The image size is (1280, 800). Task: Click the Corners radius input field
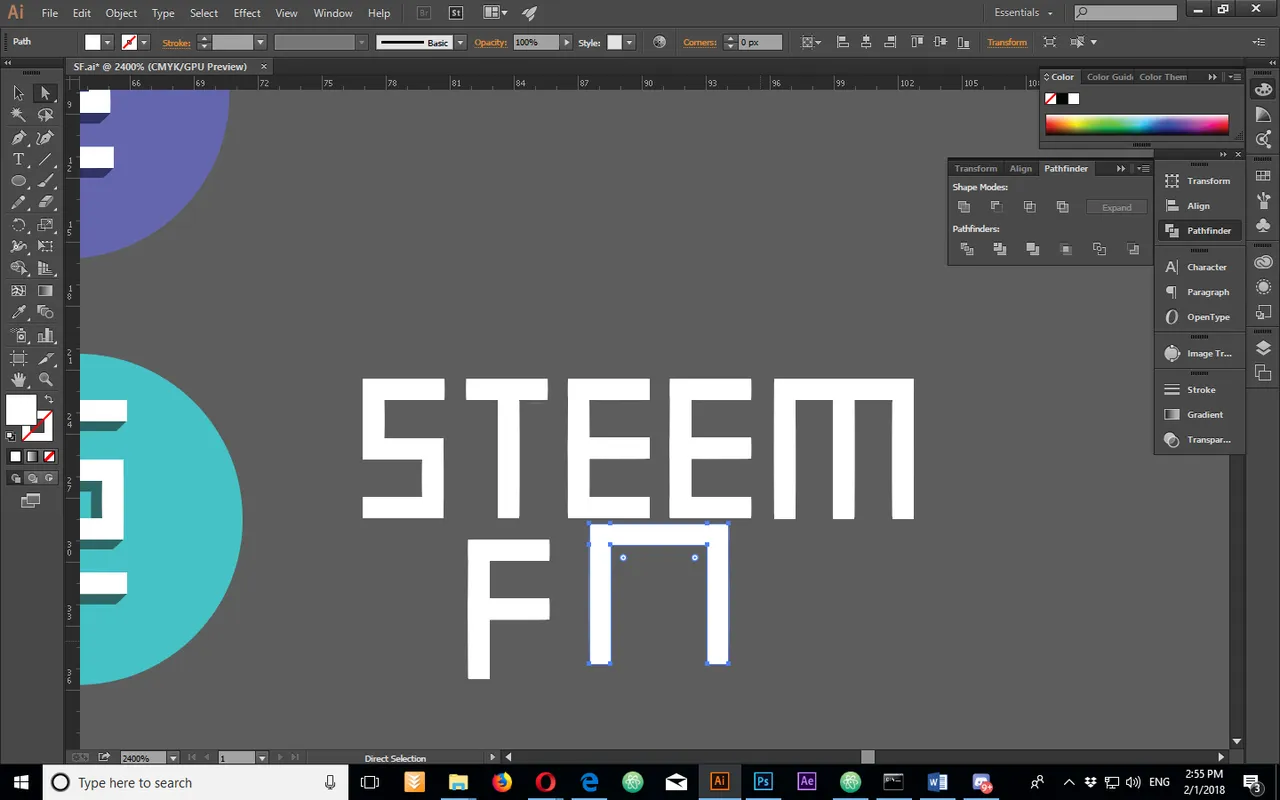coord(761,43)
